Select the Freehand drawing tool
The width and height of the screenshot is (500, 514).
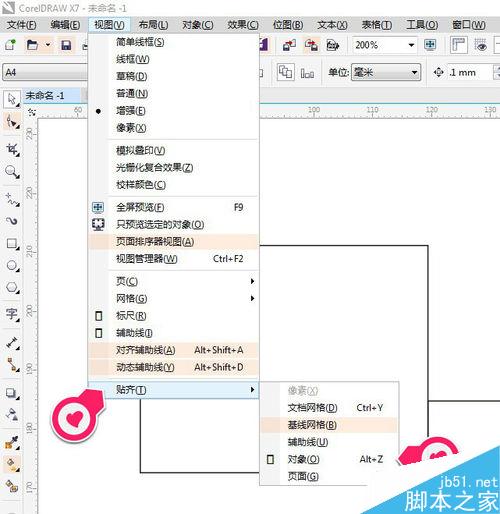click(x=12, y=199)
